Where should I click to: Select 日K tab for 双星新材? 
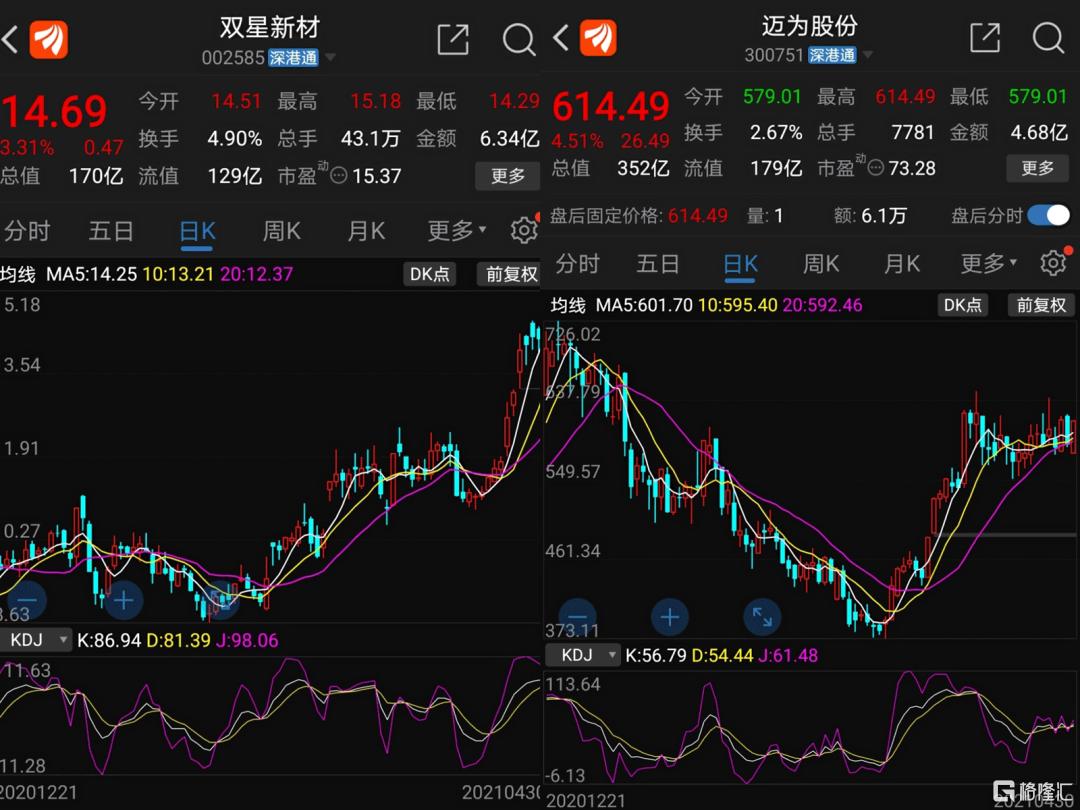(197, 231)
